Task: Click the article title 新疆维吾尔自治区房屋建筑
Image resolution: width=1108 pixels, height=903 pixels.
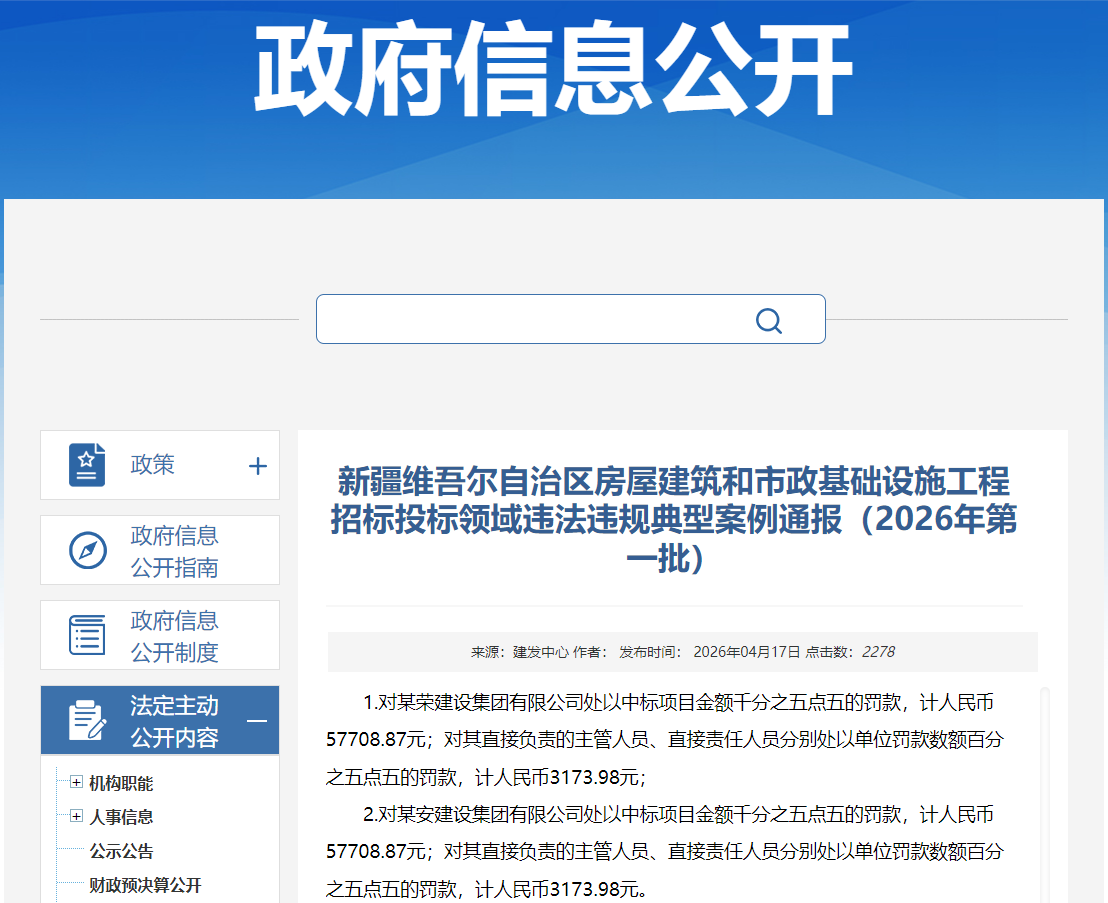Action: point(673,519)
